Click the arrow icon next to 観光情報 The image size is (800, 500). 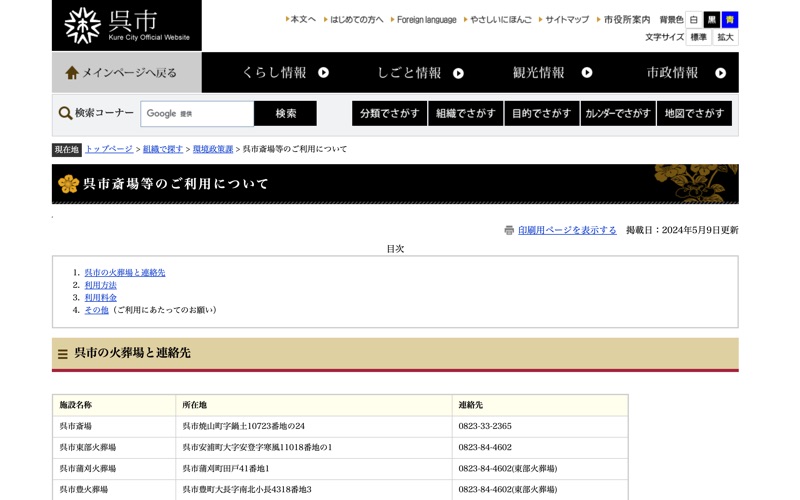(587, 72)
